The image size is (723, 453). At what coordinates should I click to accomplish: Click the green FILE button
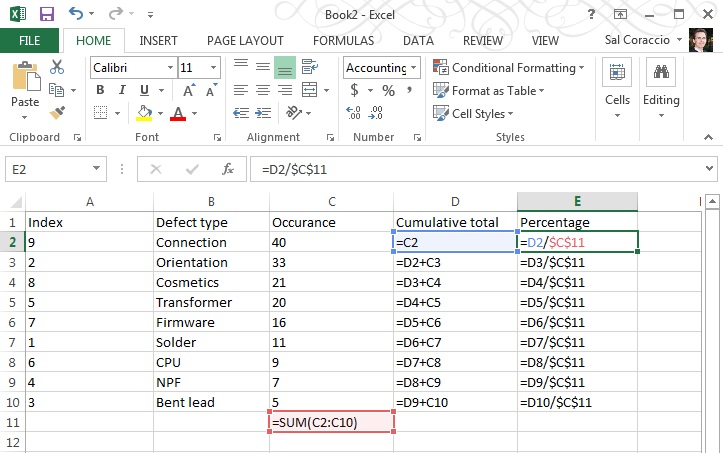click(30, 41)
